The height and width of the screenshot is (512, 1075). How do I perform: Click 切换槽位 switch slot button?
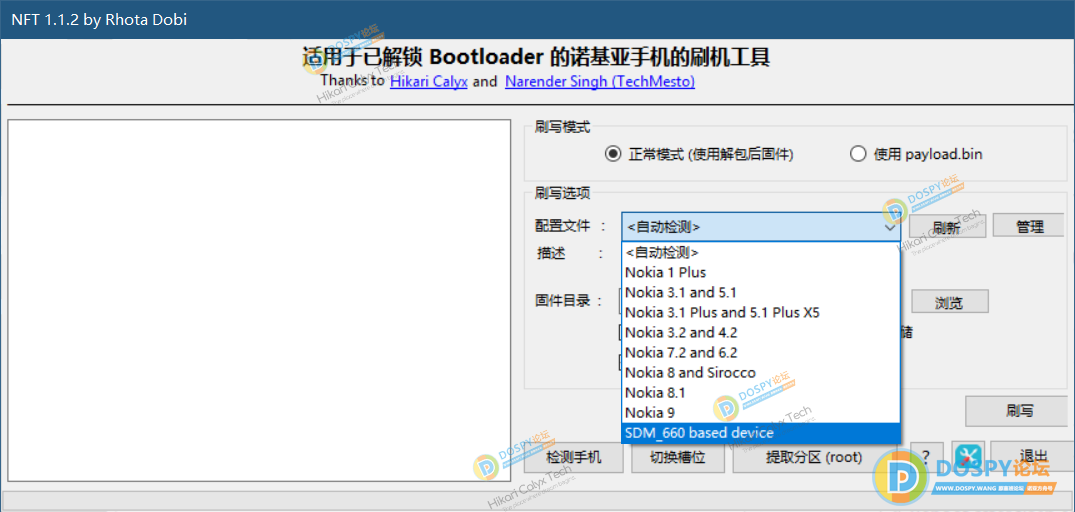[x=678, y=456]
